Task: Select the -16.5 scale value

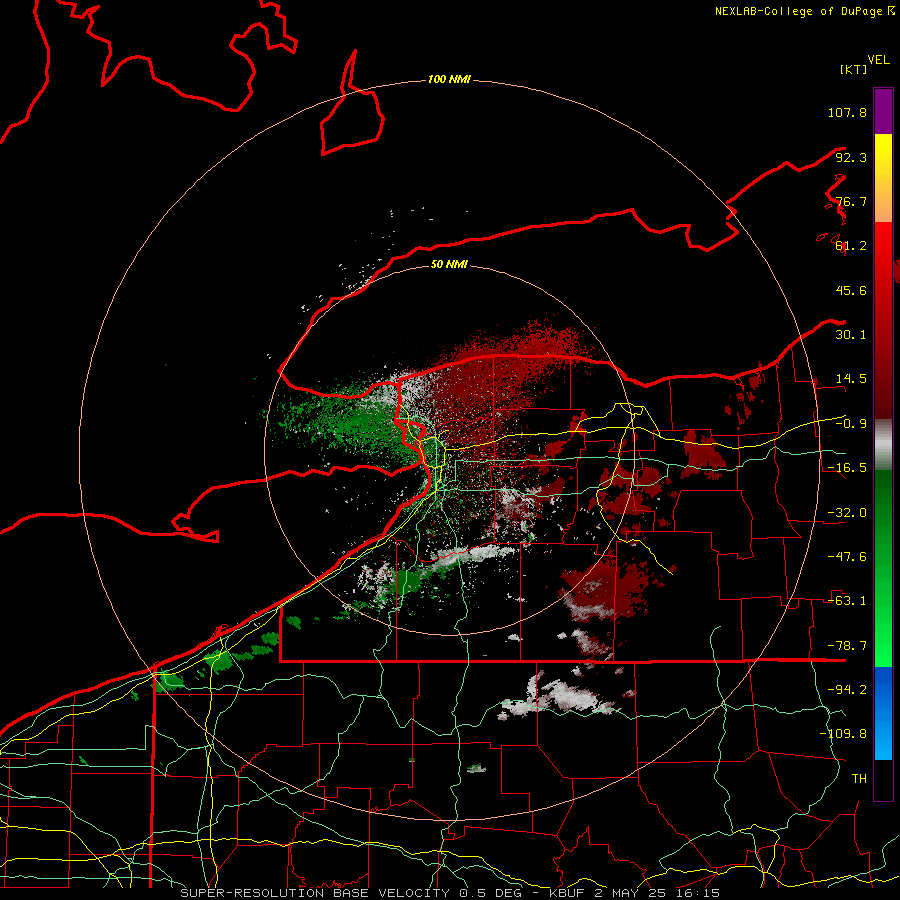Action: point(847,468)
